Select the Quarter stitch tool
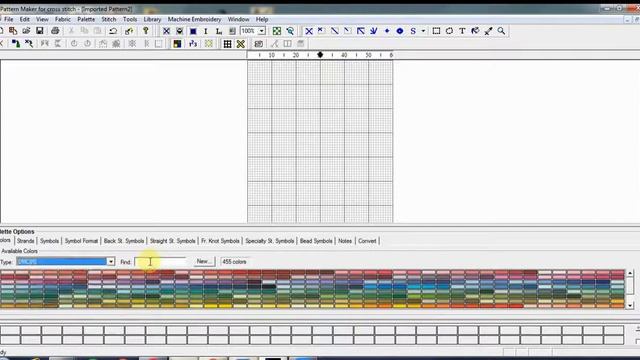Viewport: 640px width, 360px height. point(347,31)
